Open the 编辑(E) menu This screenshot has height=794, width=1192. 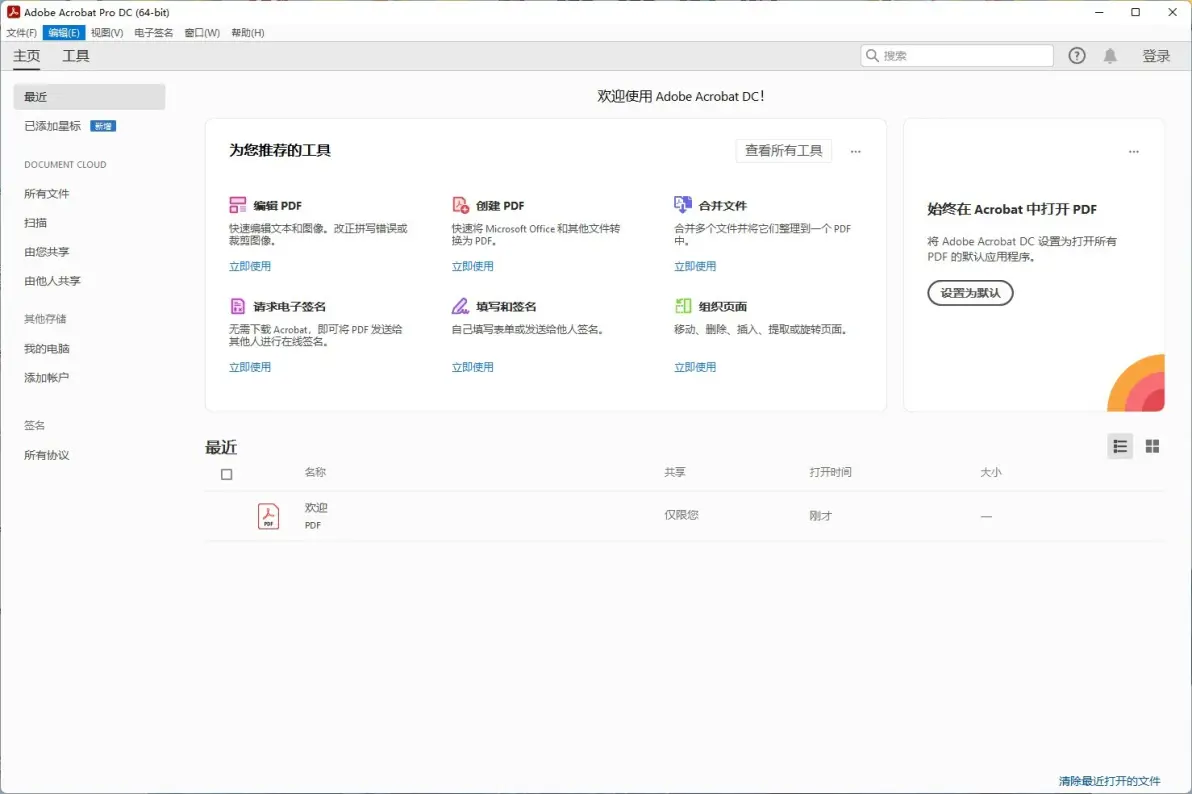click(64, 33)
